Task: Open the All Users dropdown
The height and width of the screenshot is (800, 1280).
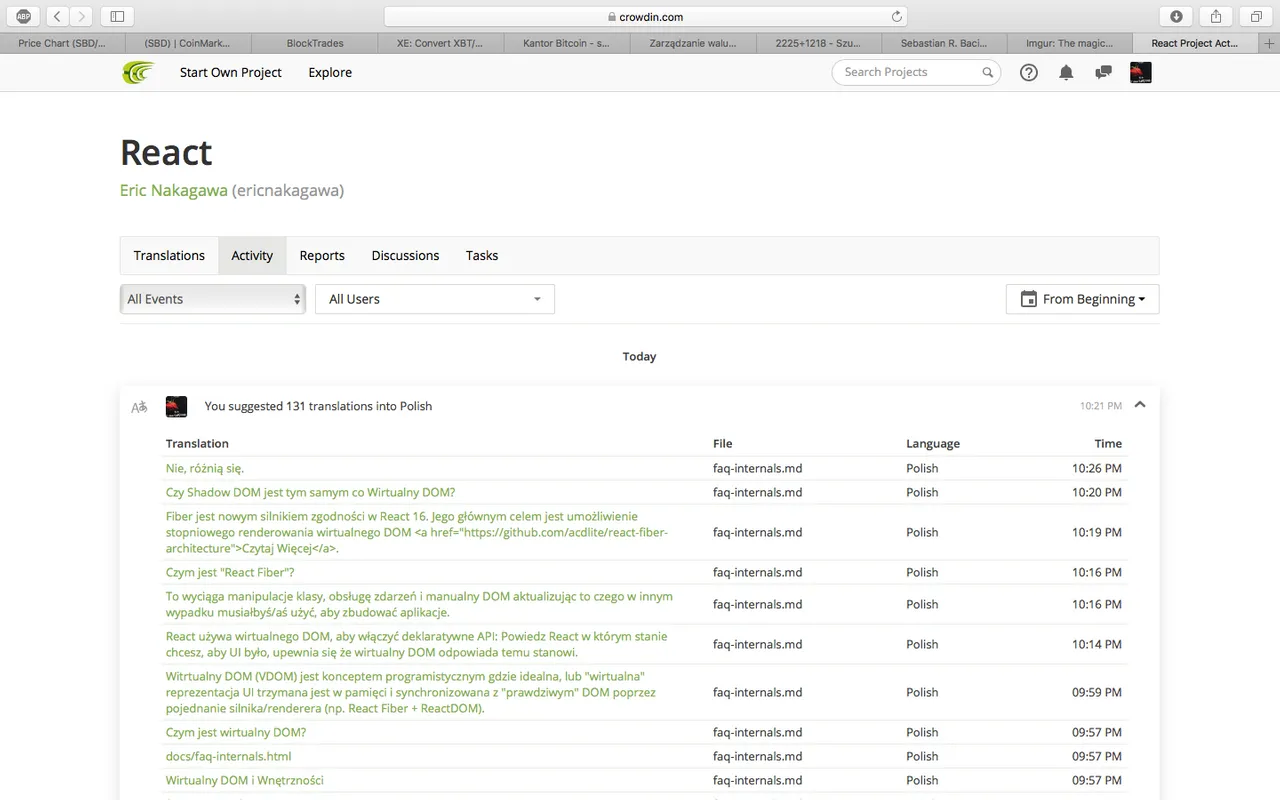Action: [435, 299]
